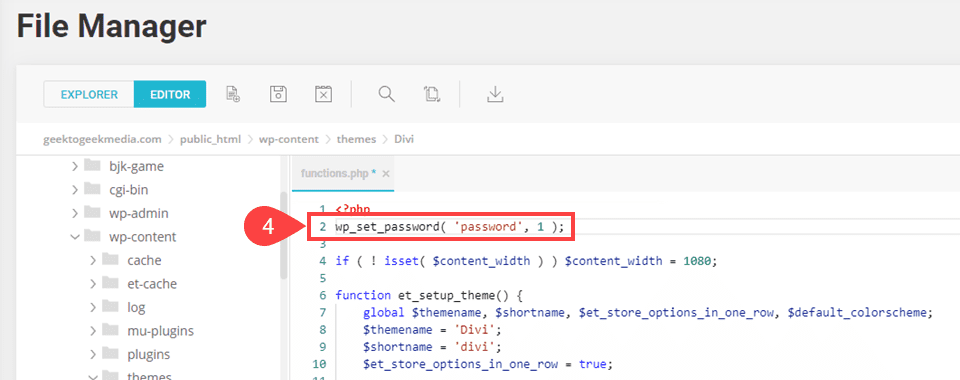Click the download arrow icon
This screenshot has height=380, width=960.
pyautogui.click(x=495, y=94)
